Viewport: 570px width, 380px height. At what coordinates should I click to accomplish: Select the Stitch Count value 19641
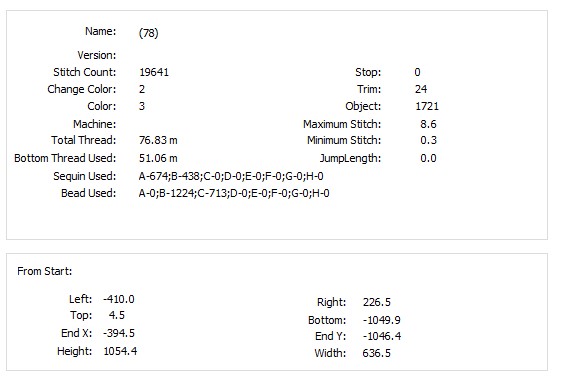point(154,72)
